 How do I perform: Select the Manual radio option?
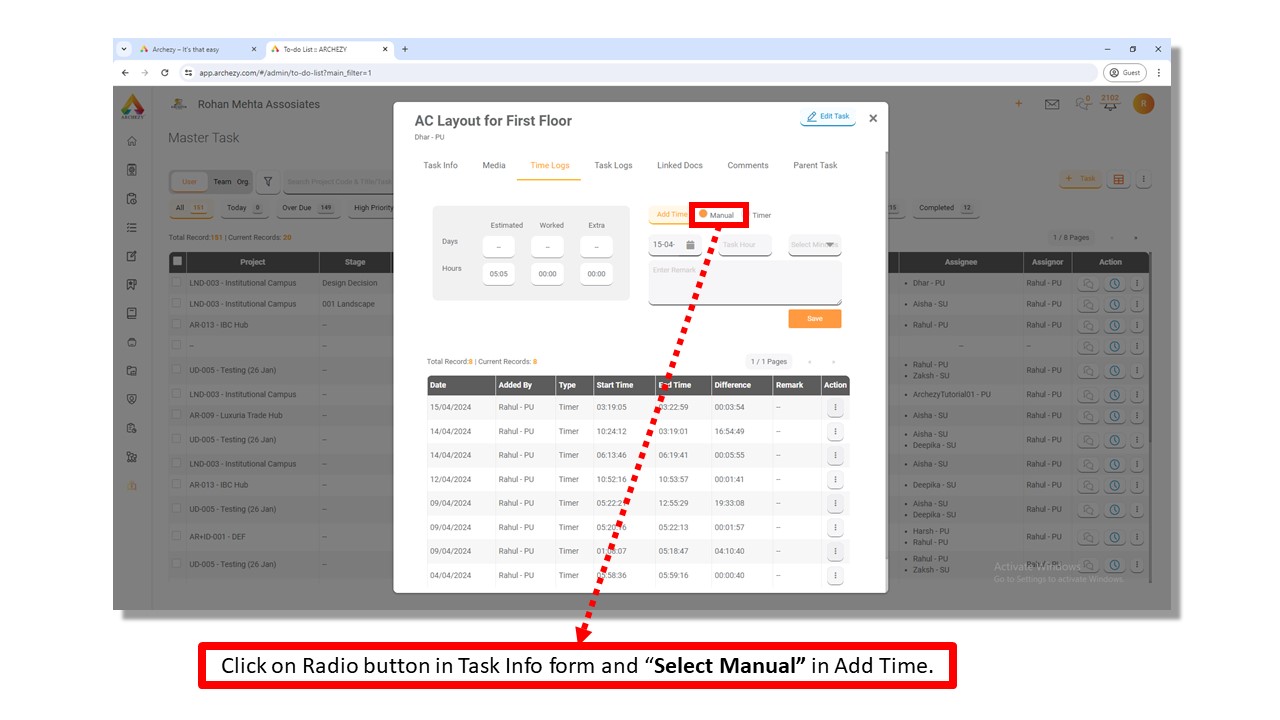(x=704, y=214)
